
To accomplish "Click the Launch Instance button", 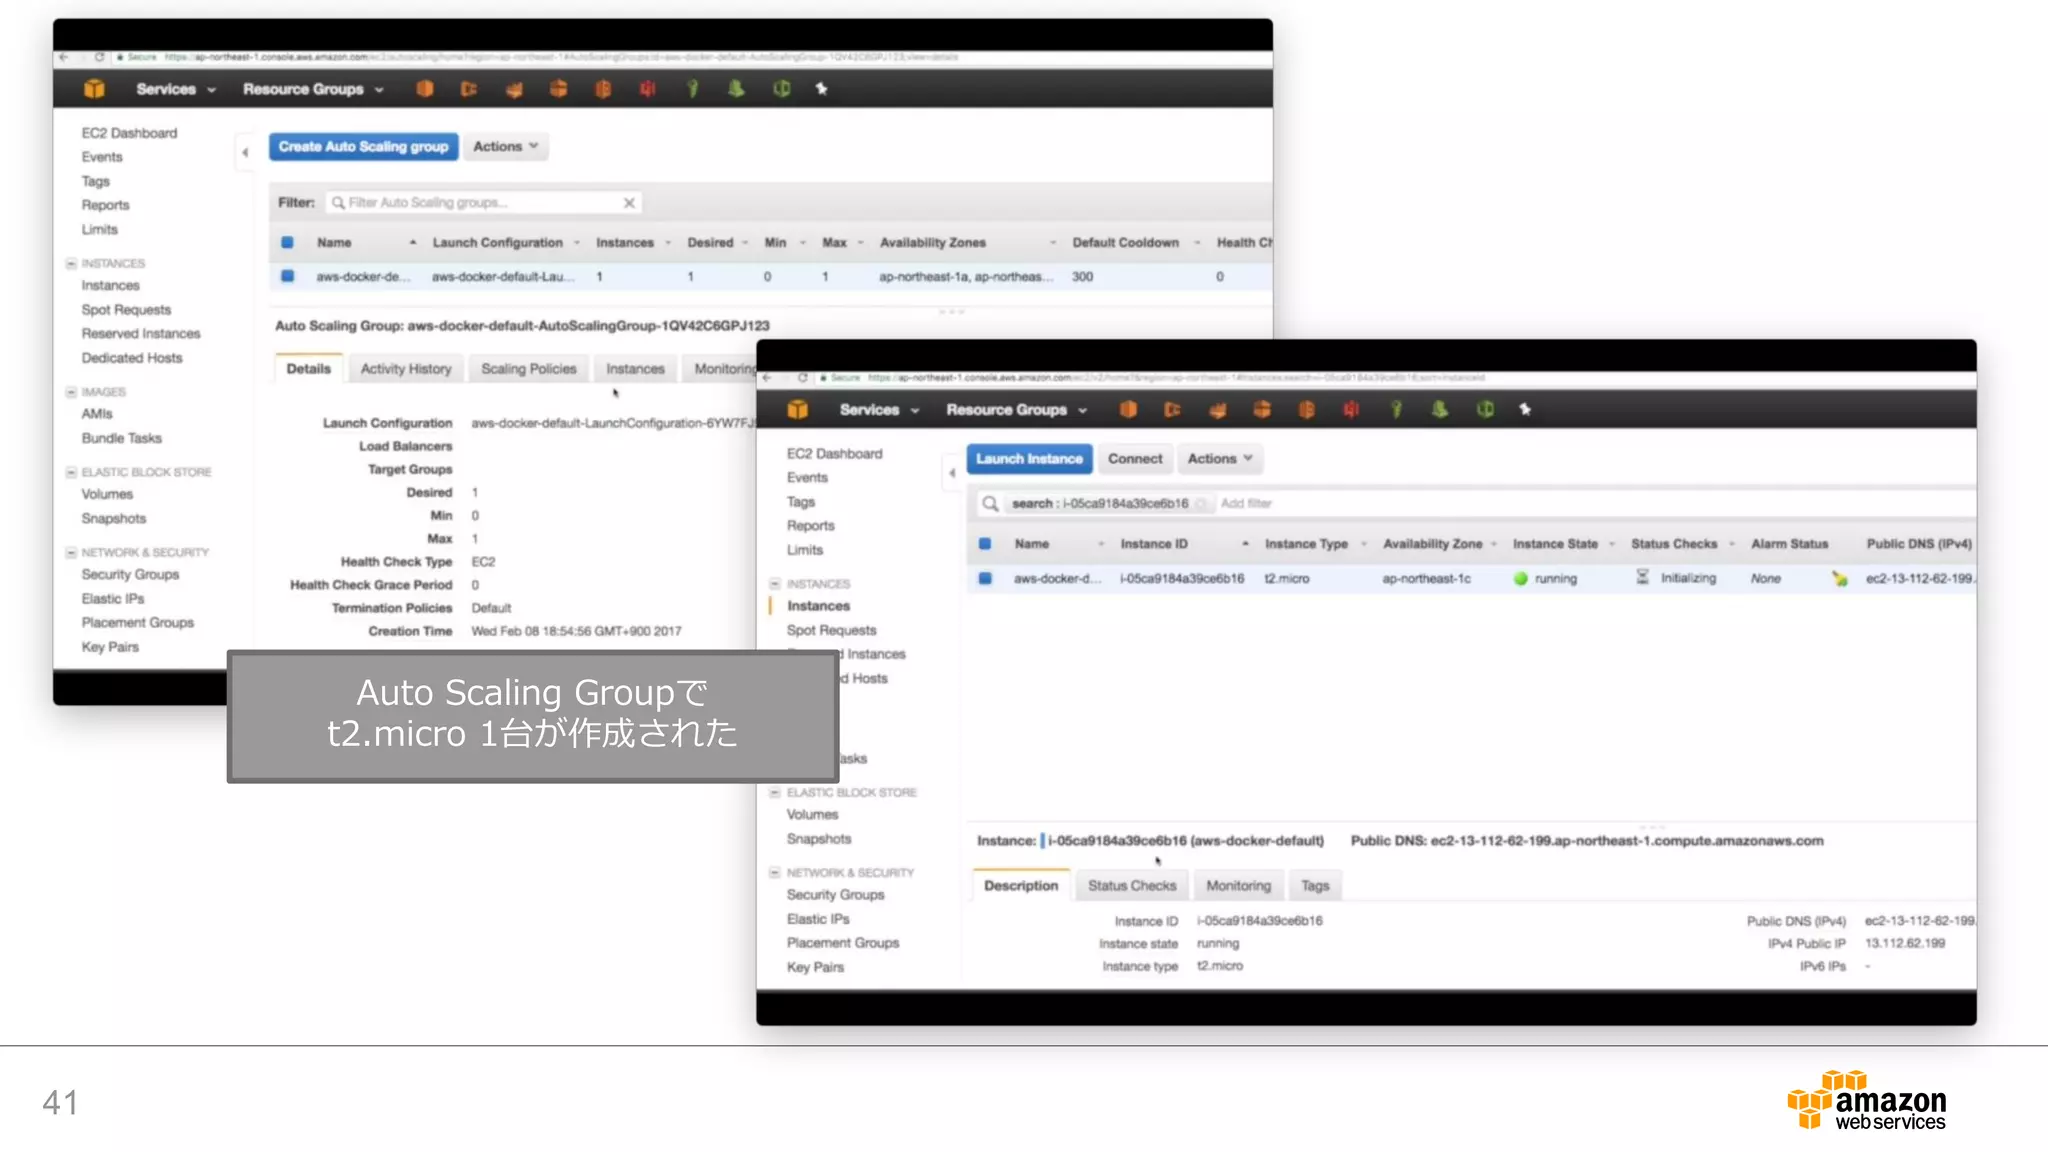I will point(1029,459).
